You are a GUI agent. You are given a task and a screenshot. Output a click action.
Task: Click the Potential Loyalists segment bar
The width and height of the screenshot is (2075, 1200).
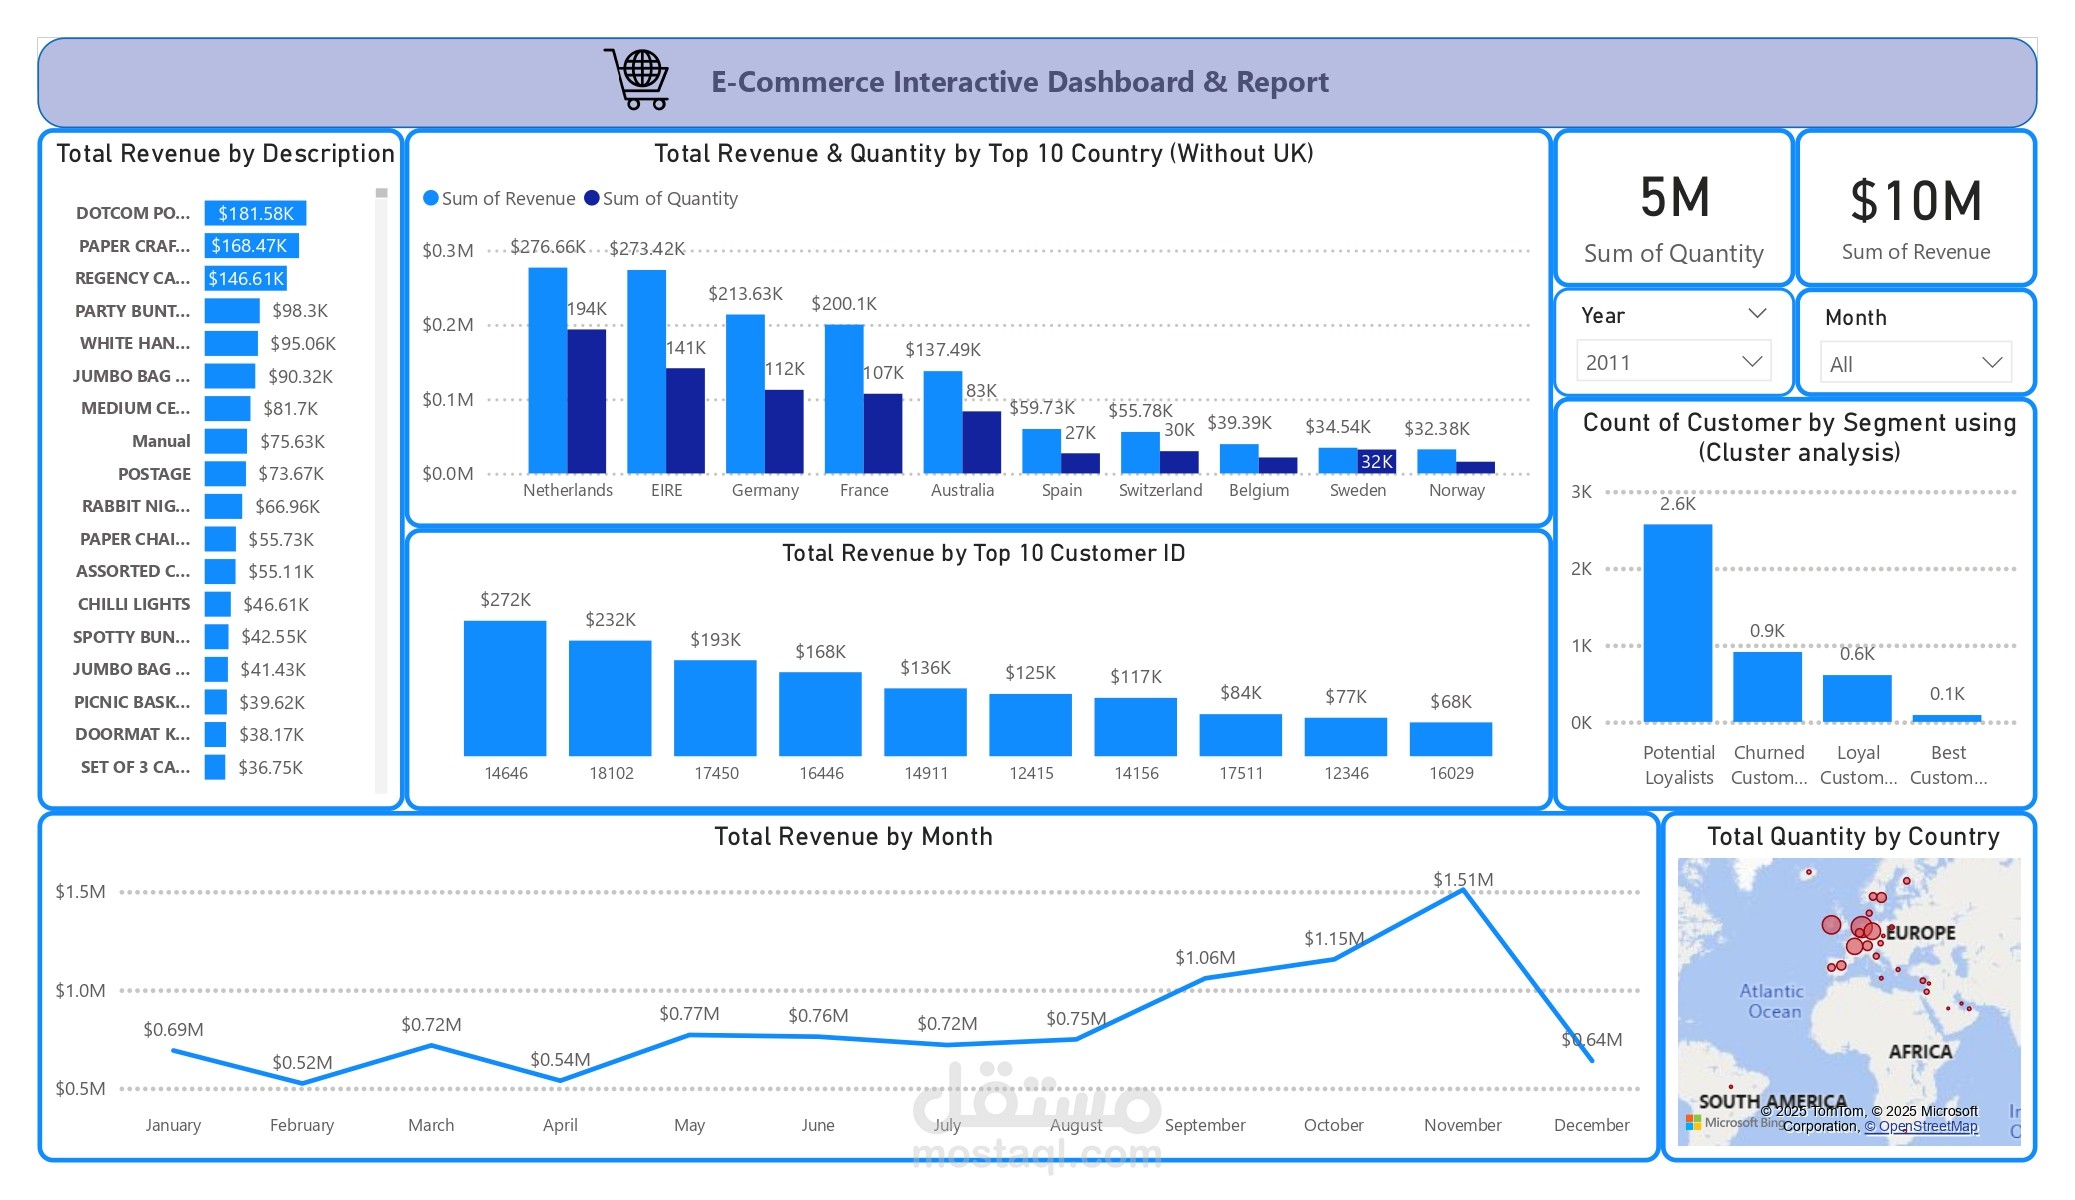click(1677, 622)
